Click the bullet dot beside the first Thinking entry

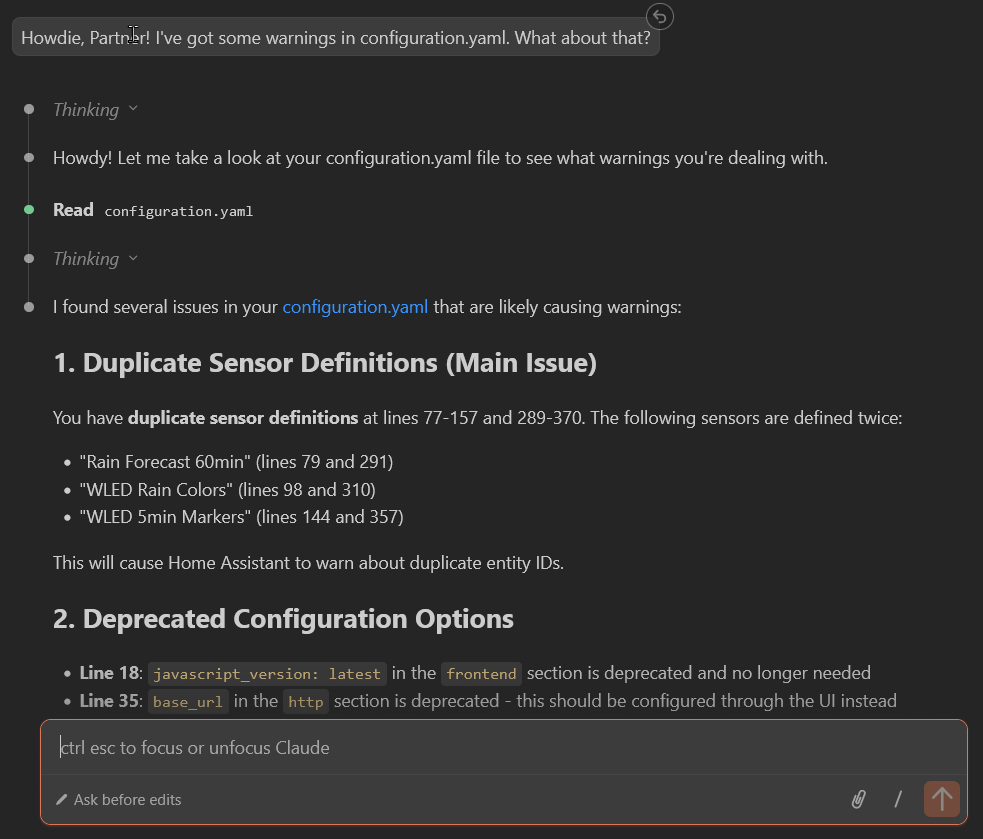pos(29,109)
